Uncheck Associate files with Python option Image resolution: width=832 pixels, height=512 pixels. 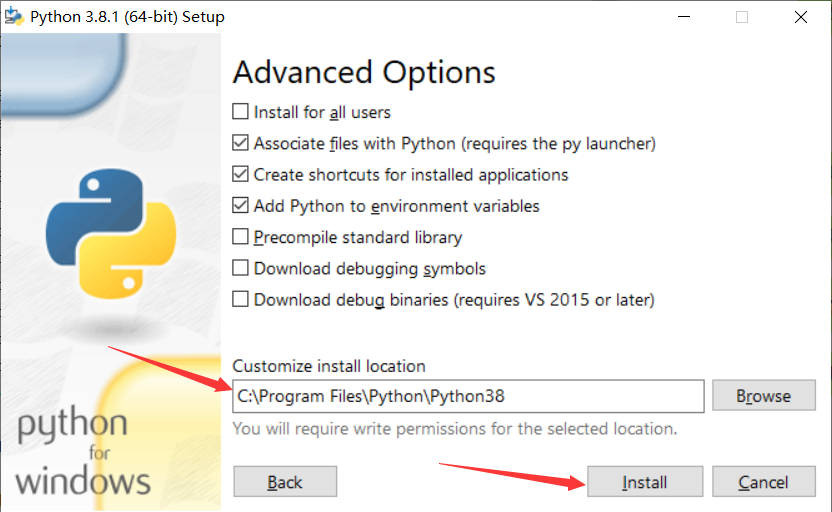[240, 143]
